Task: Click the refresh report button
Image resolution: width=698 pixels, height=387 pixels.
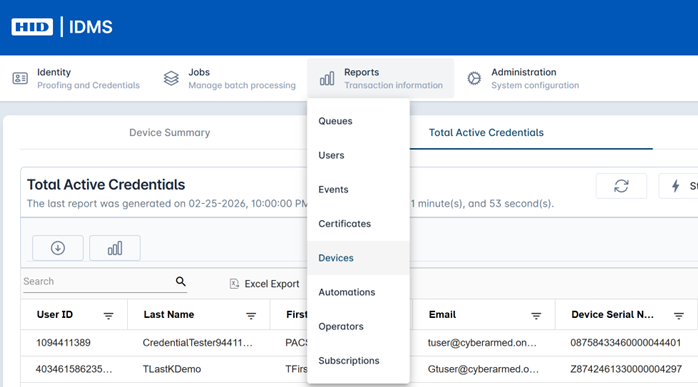Action: click(x=621, y=186)
